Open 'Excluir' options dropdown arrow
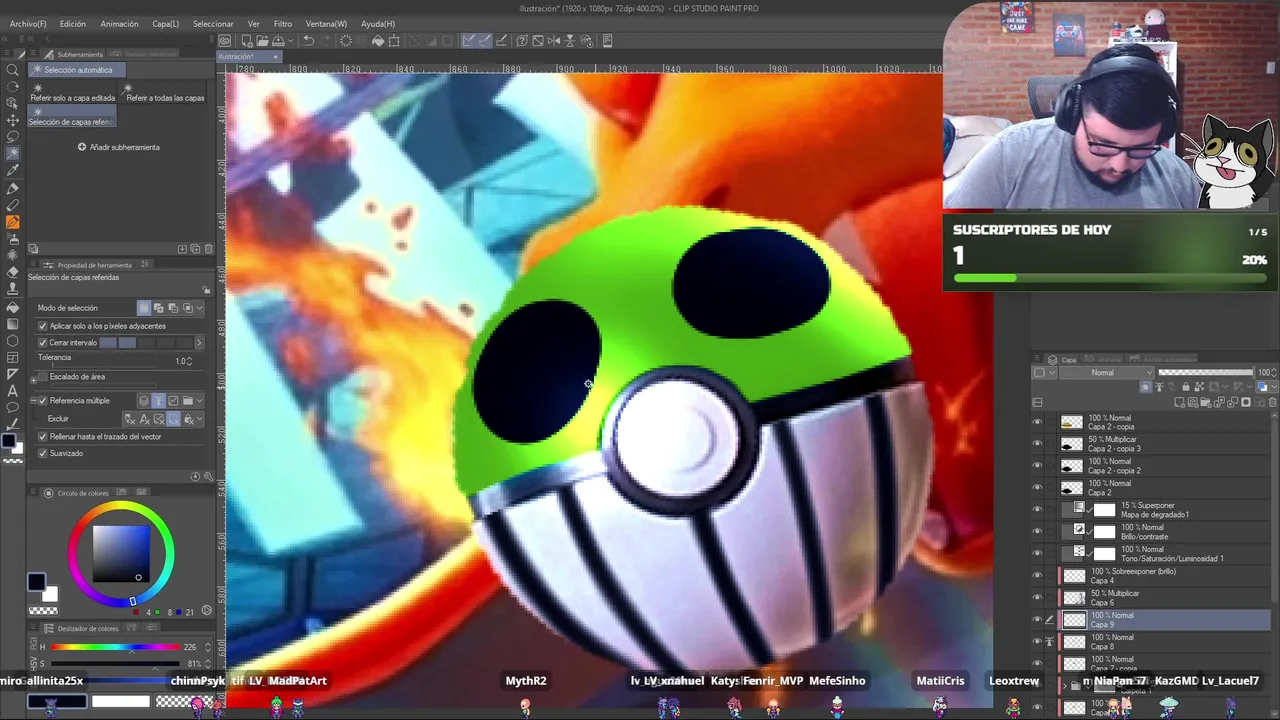 [x=200, y=419]
